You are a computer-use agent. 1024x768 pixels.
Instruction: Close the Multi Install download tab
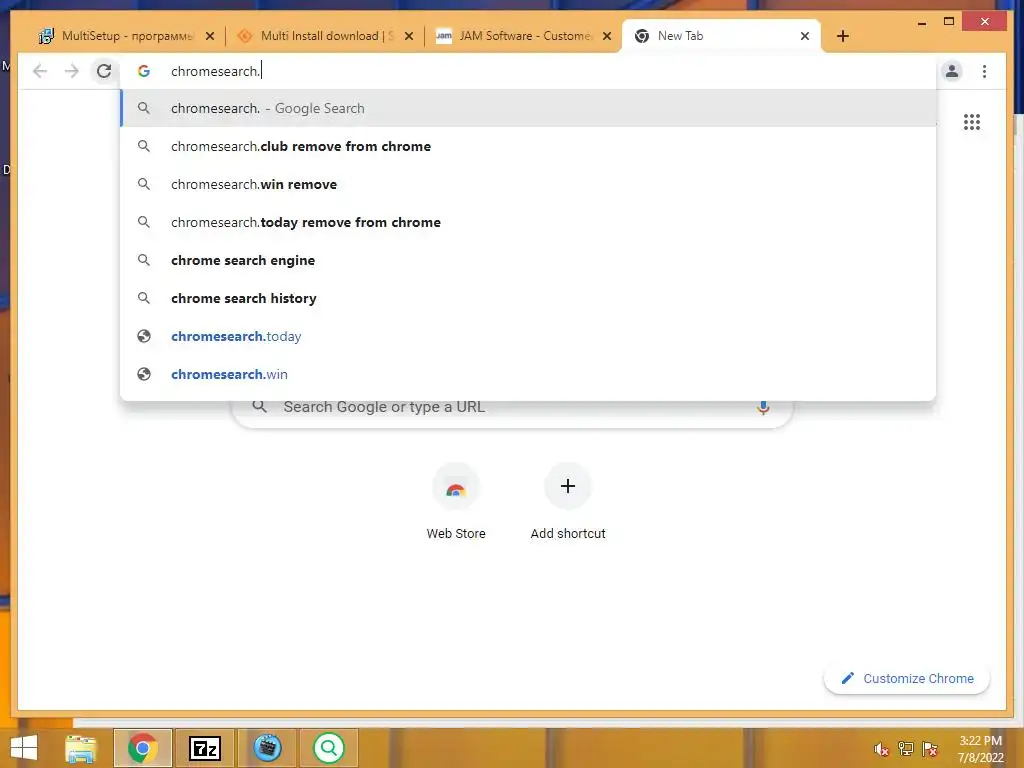pyautogui.click(x=409, y=36)
